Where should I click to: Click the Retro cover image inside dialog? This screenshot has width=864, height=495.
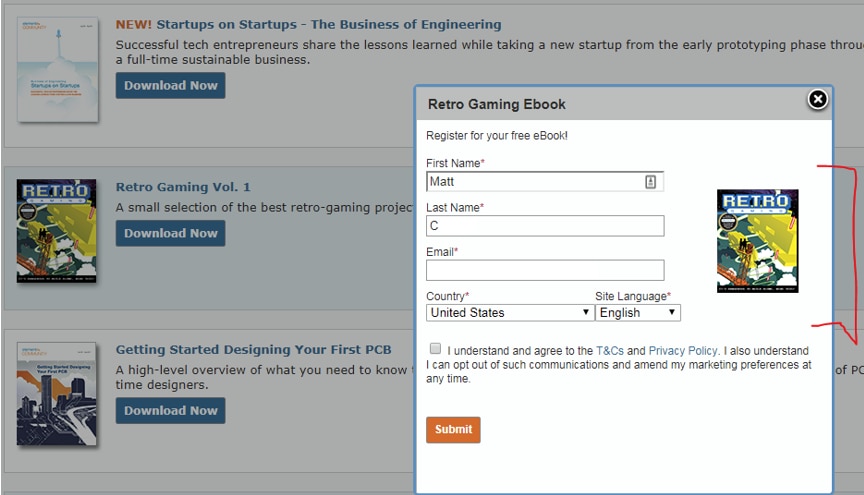tap(757, 241)
